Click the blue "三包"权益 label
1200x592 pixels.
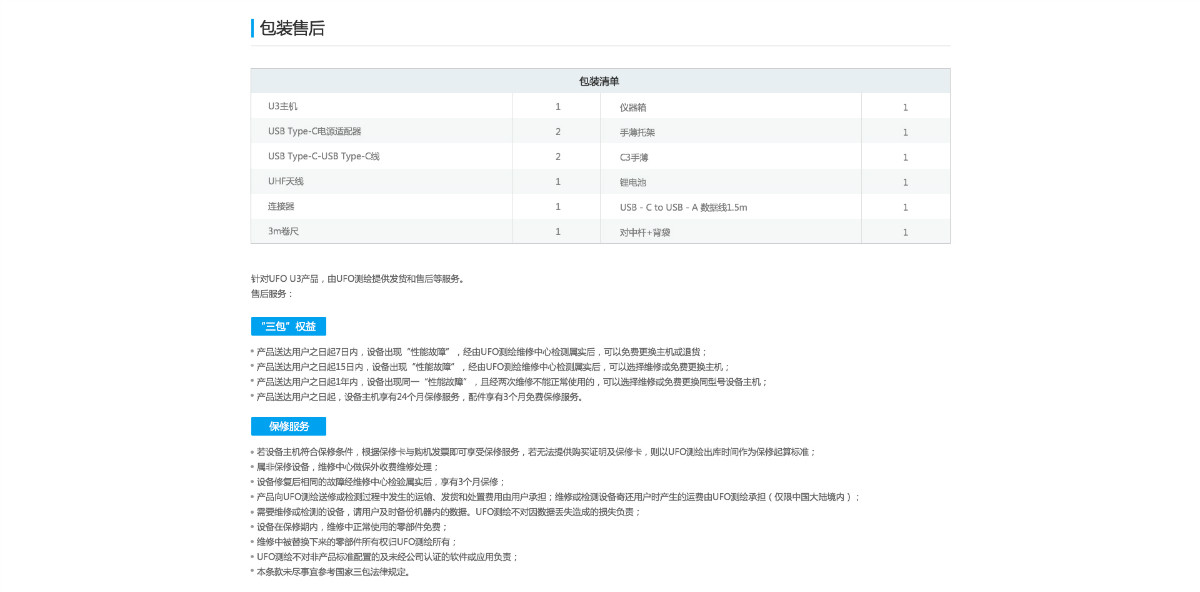pyautogui.click(x=288, y=327)
